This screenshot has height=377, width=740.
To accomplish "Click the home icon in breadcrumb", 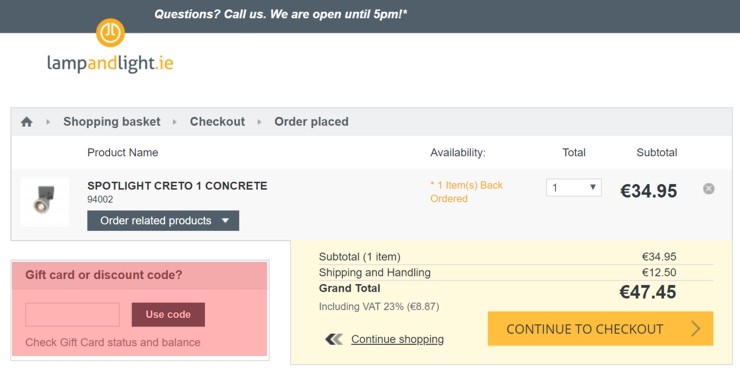I will 26,122.
